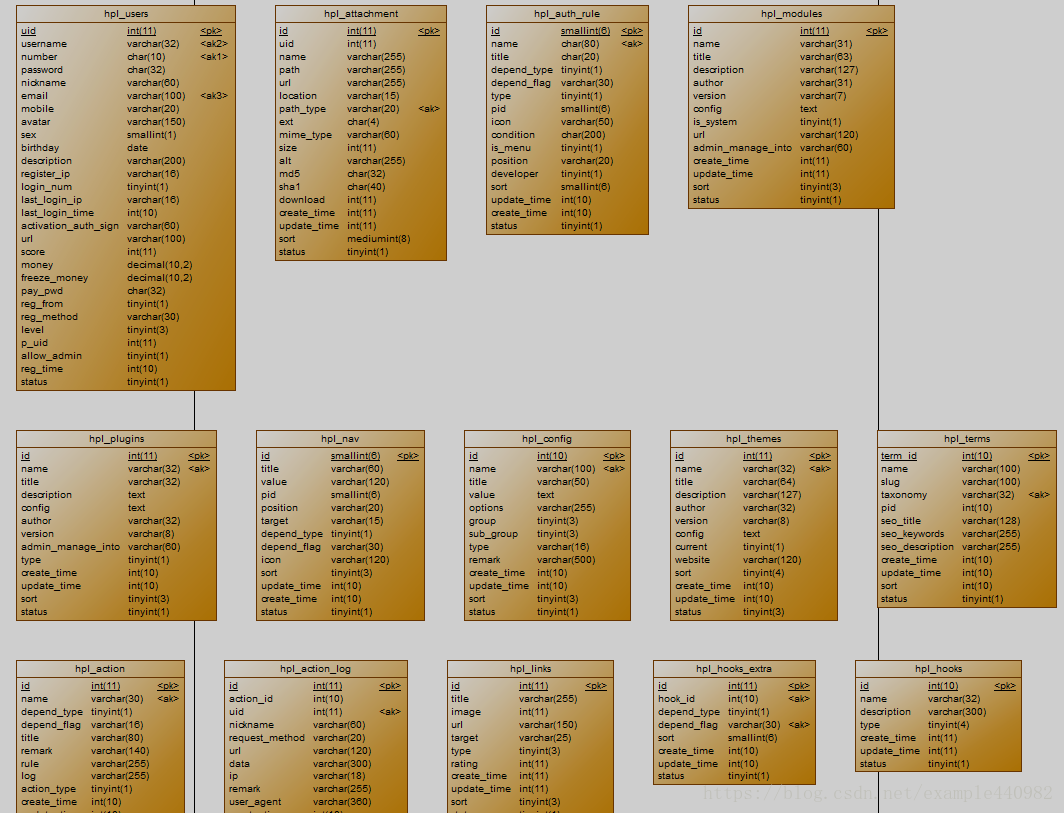Click the 'target' column in hpl_nav

(275, 521)
